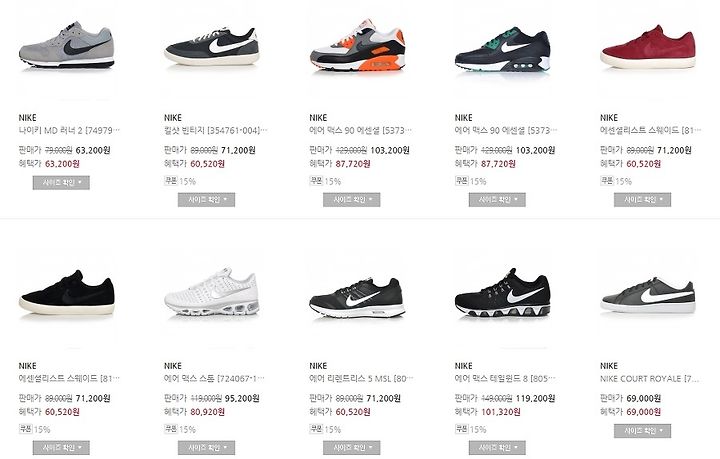Open the NIKE COURT ROYALE product title link
This screenshot has height=459, width=720.
(x=649, y=379)
